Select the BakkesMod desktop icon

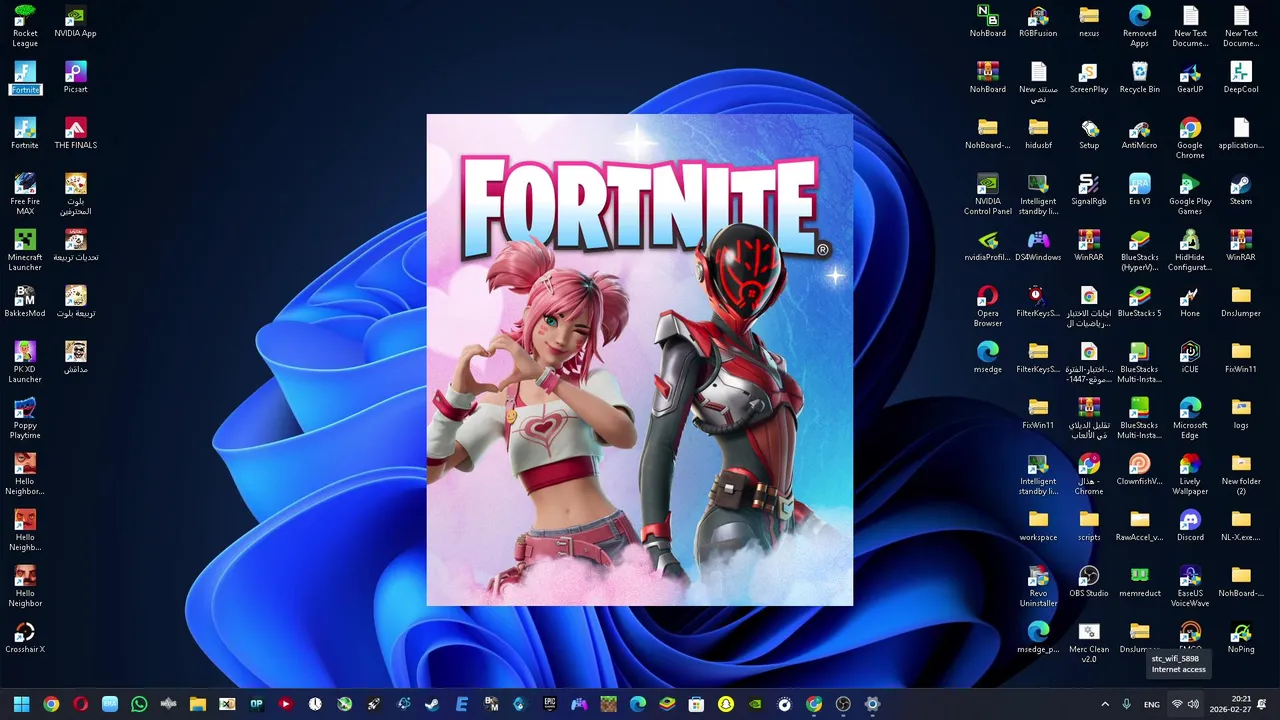(x=25, y=301)
